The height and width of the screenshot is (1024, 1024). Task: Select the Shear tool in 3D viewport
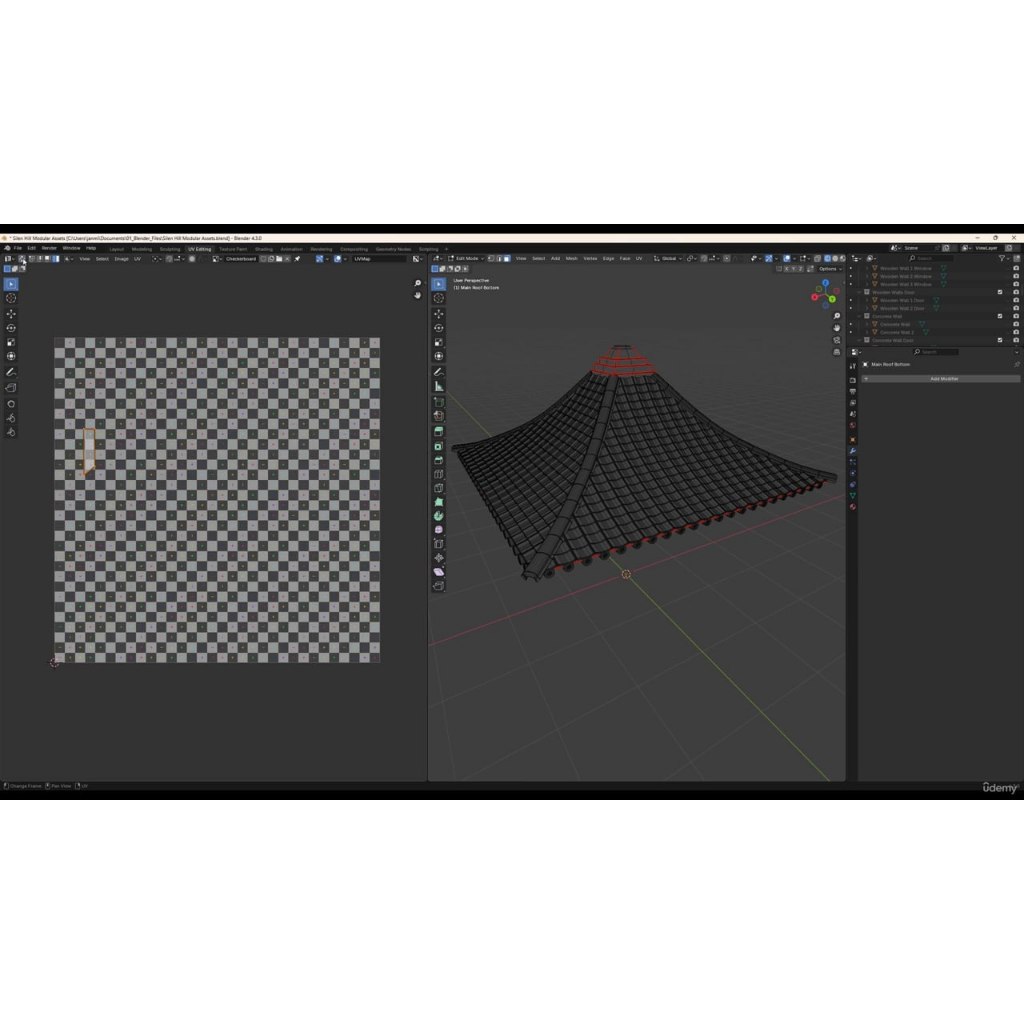click(x=439, y=572)
